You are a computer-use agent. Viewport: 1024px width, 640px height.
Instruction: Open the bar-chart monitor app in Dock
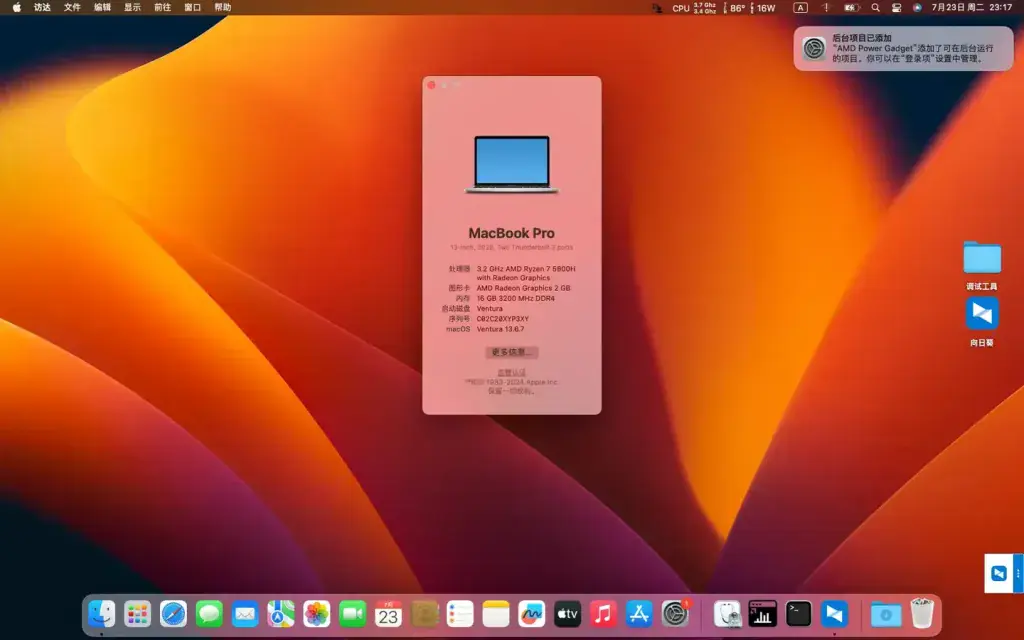pos(763,614)
